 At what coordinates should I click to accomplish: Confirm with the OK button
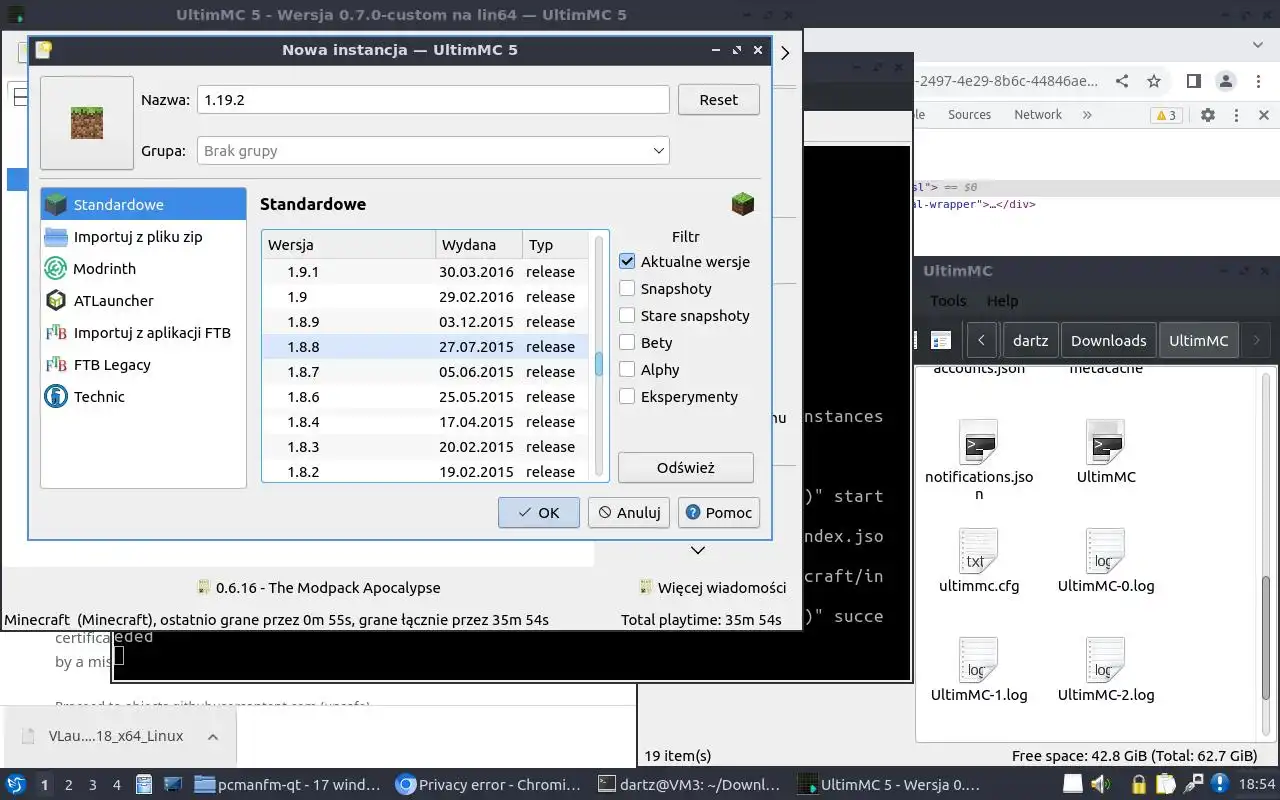pyautogui.click(x=538, y=513)
